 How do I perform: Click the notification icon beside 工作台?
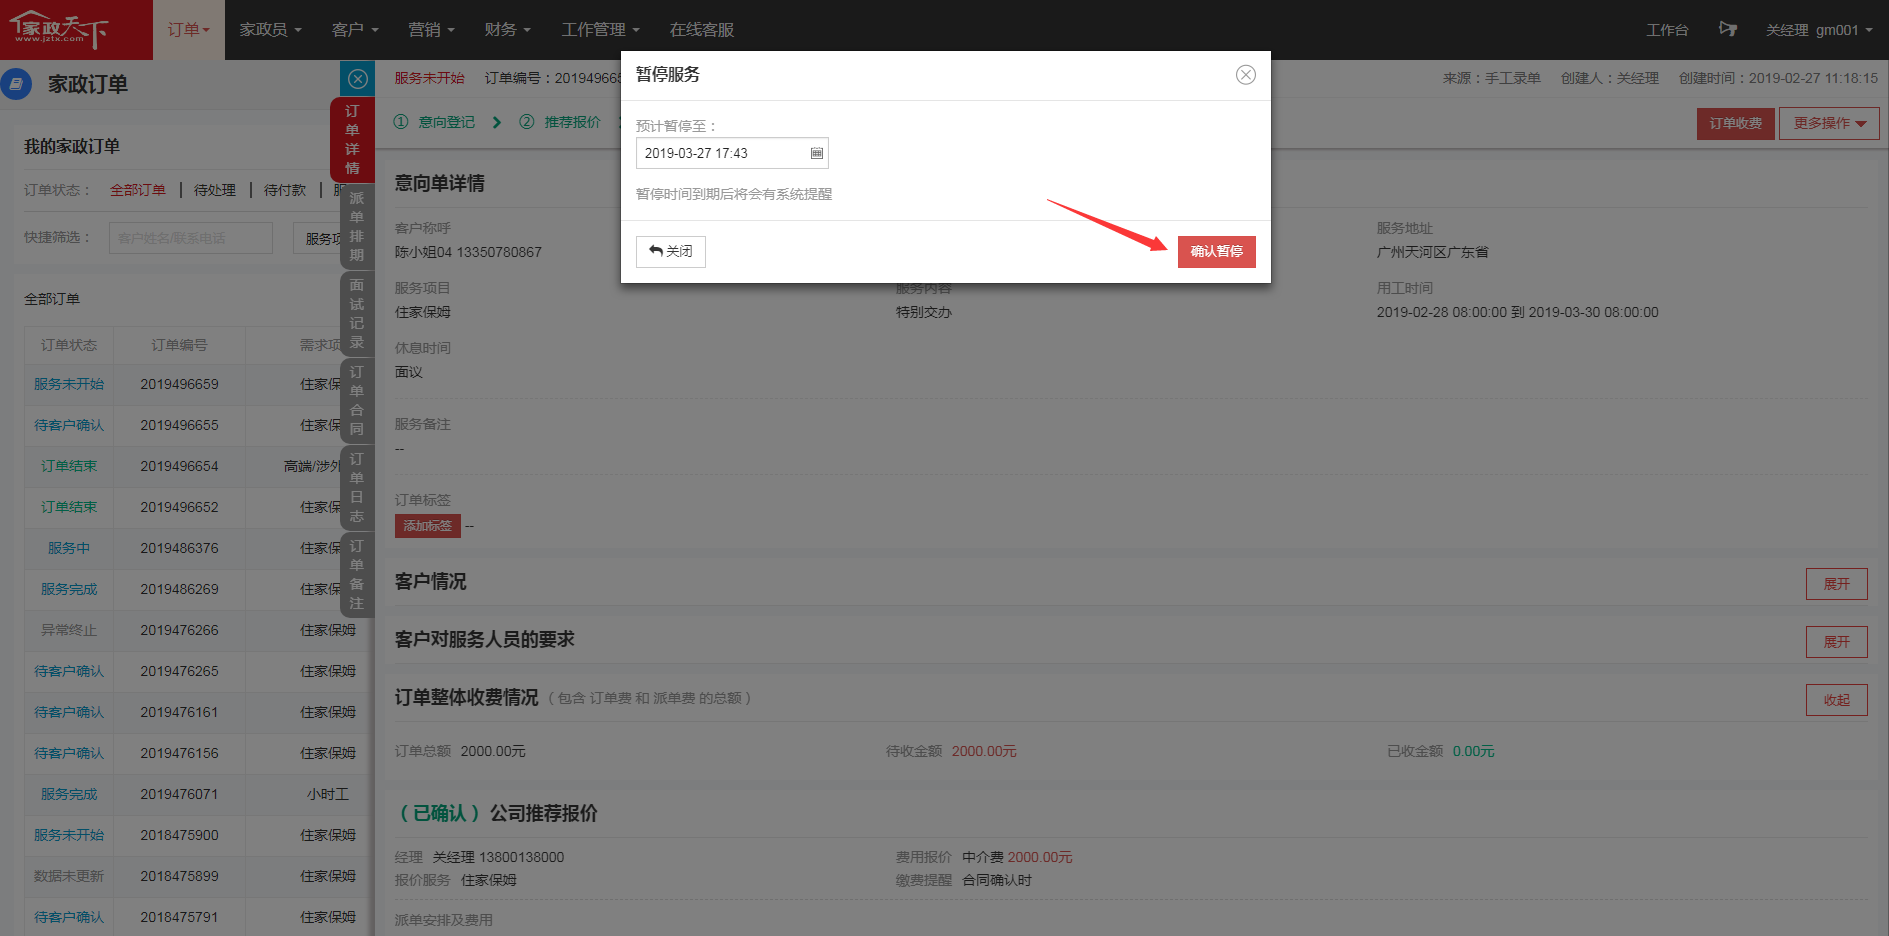[1727, 29]
